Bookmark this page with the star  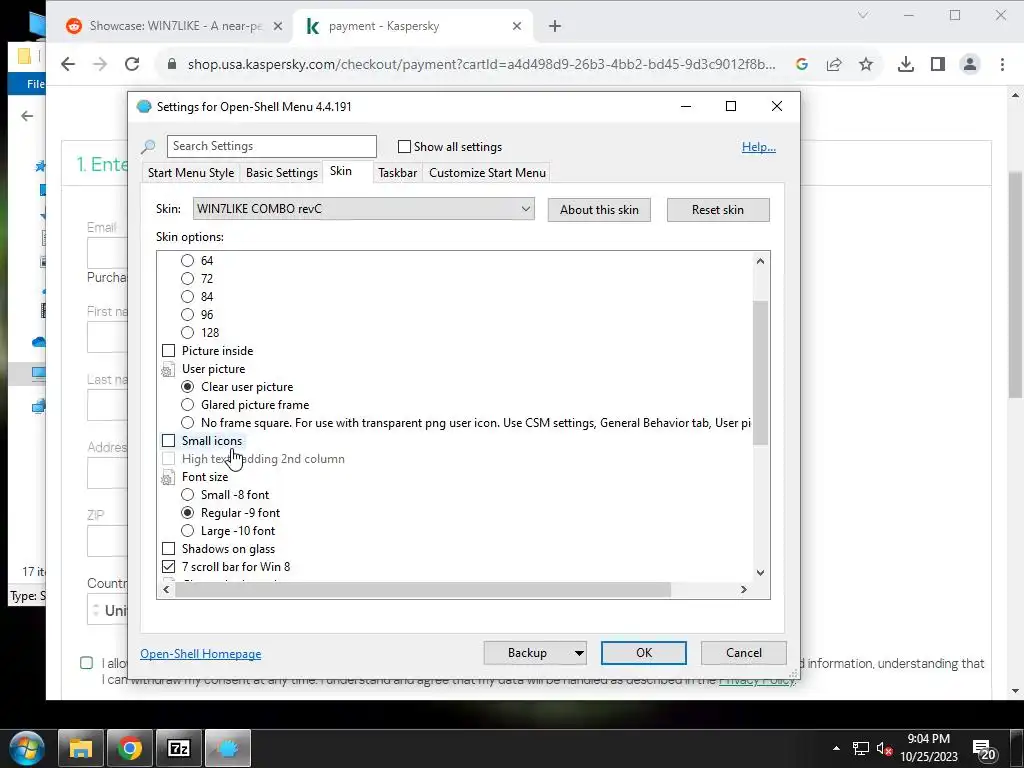click(866, 64)
